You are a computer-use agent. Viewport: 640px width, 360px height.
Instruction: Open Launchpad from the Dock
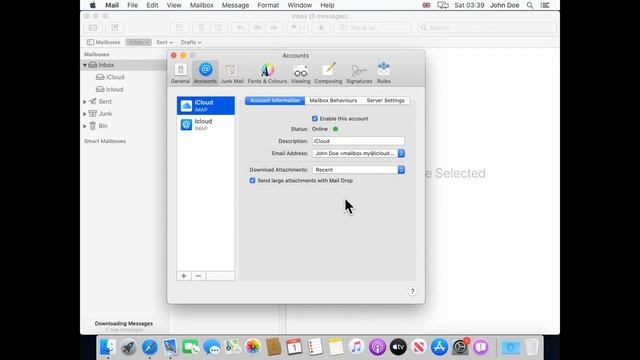tap(129, 347)
